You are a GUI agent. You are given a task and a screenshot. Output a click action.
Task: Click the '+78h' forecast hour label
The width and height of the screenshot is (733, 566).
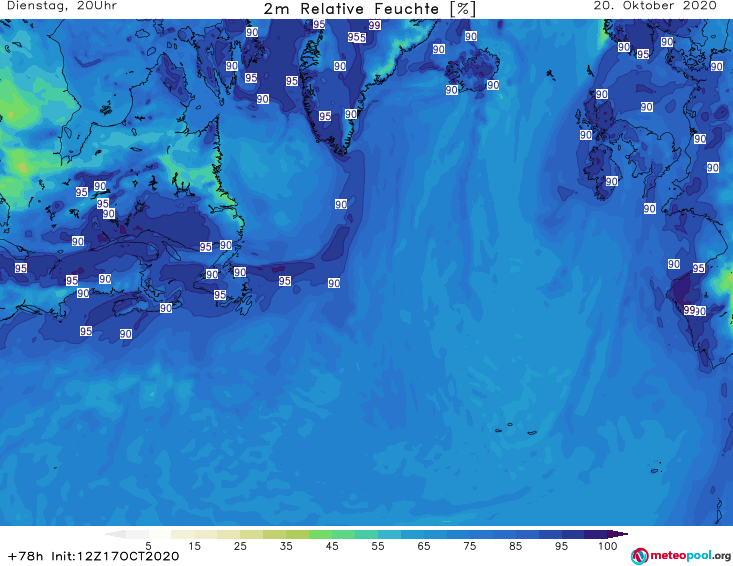click(x=26, y=556)
